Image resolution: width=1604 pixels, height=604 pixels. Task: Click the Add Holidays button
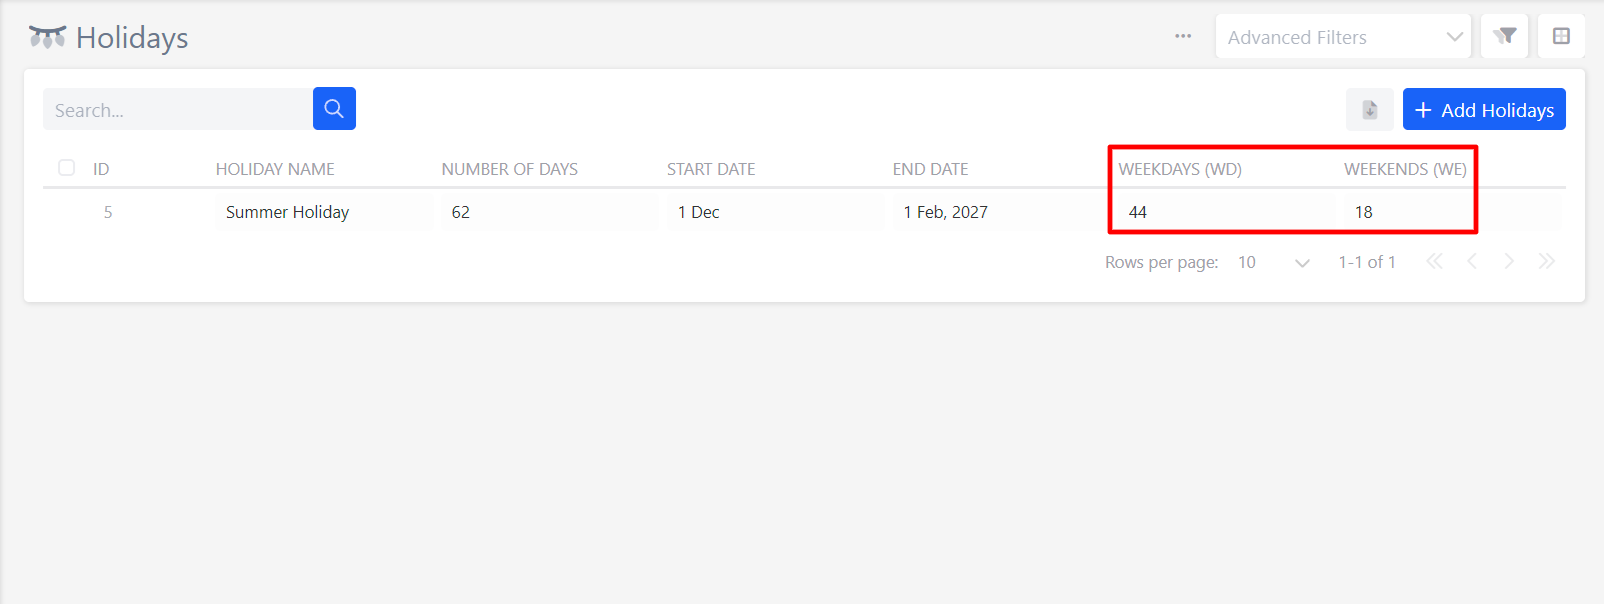[x=1484, y=109]
